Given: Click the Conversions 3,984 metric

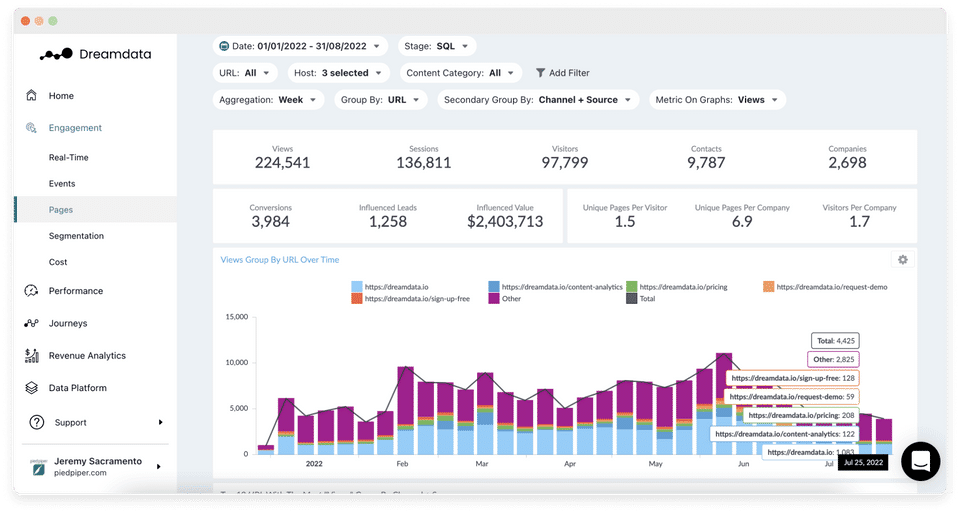Looking at the screenshot, I should 271,217.
